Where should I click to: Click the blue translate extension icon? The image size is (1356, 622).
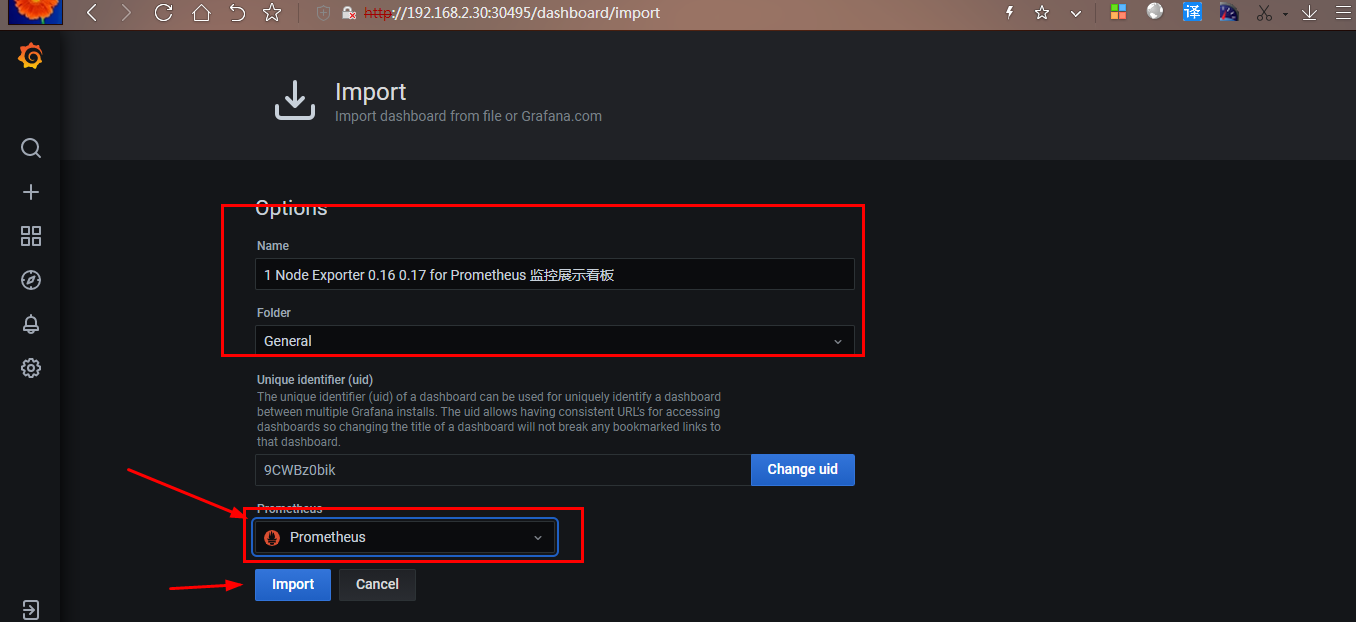(1192, 12)
